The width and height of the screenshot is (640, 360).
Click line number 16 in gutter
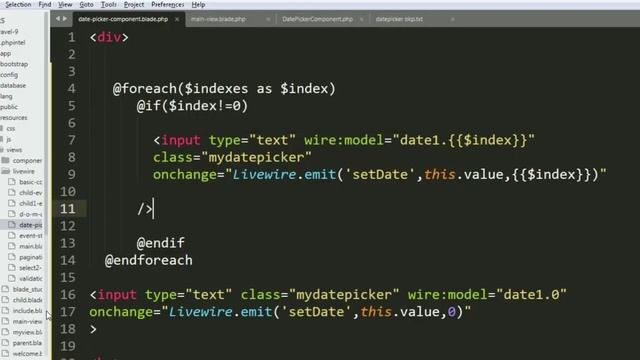click(68, 295)
